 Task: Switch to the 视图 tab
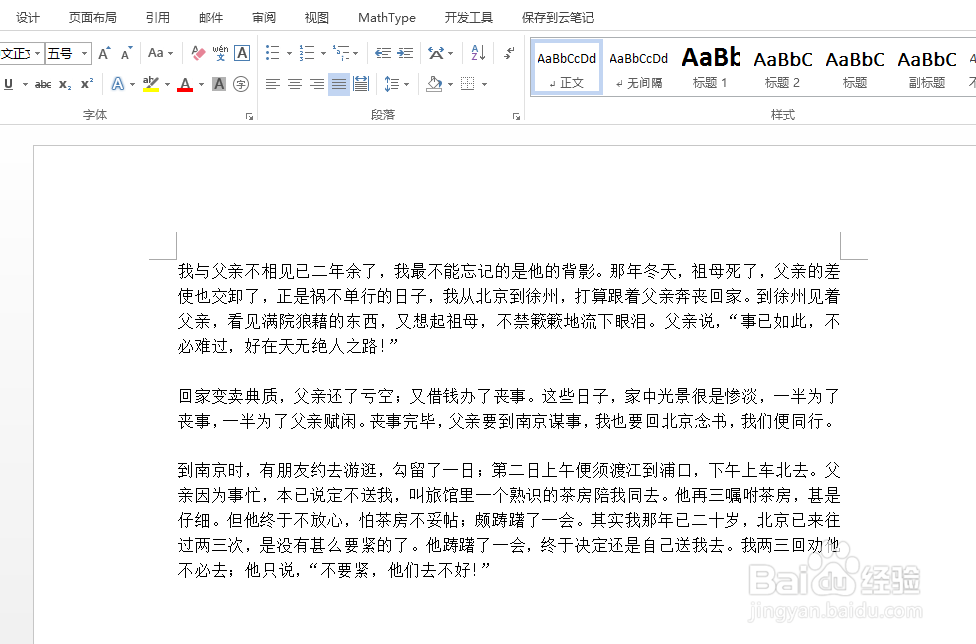316,17
